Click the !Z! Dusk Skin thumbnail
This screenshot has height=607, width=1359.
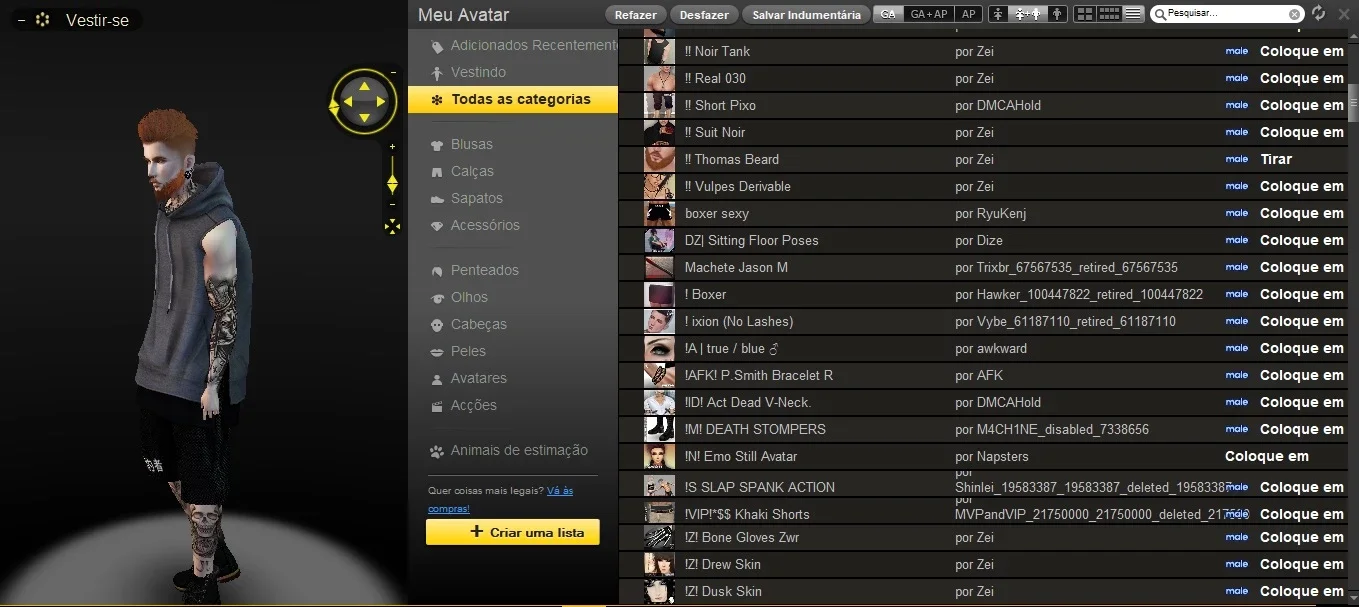point(659,591)
